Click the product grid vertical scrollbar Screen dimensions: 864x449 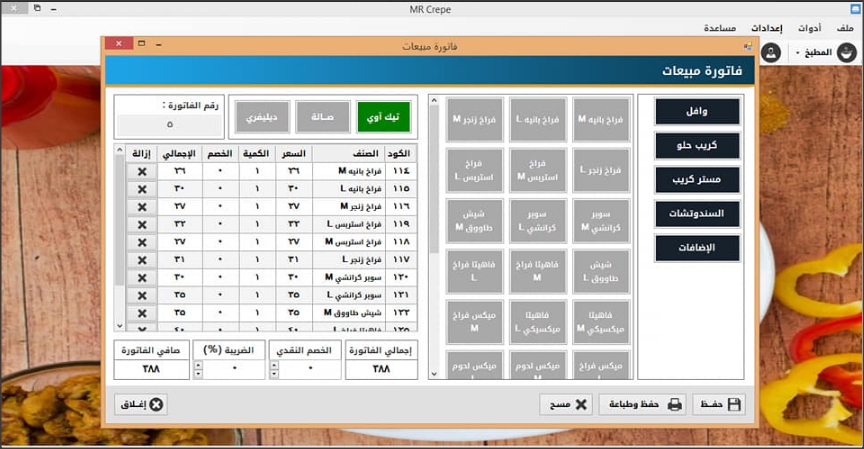click(x=434, y=200)
